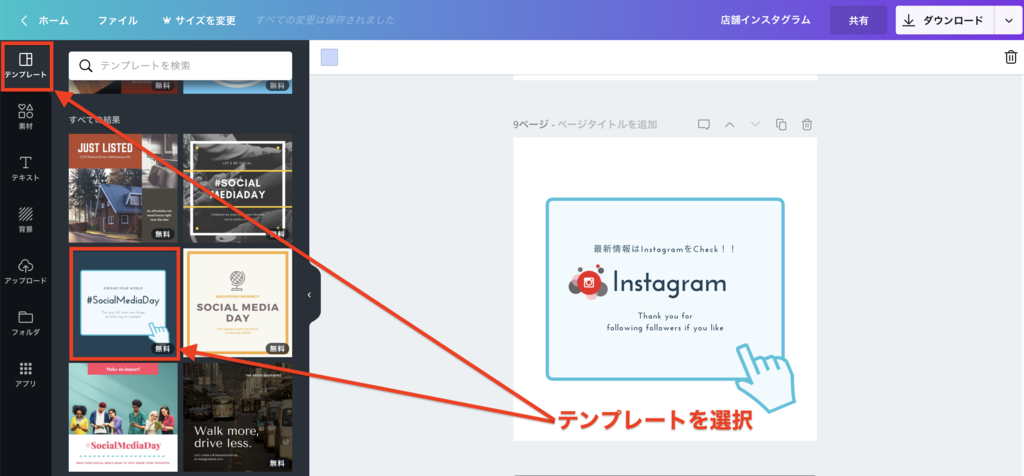The image size is (1024, 476).
Task: Open the background color swatch
Action: click(x=329, y=57)
